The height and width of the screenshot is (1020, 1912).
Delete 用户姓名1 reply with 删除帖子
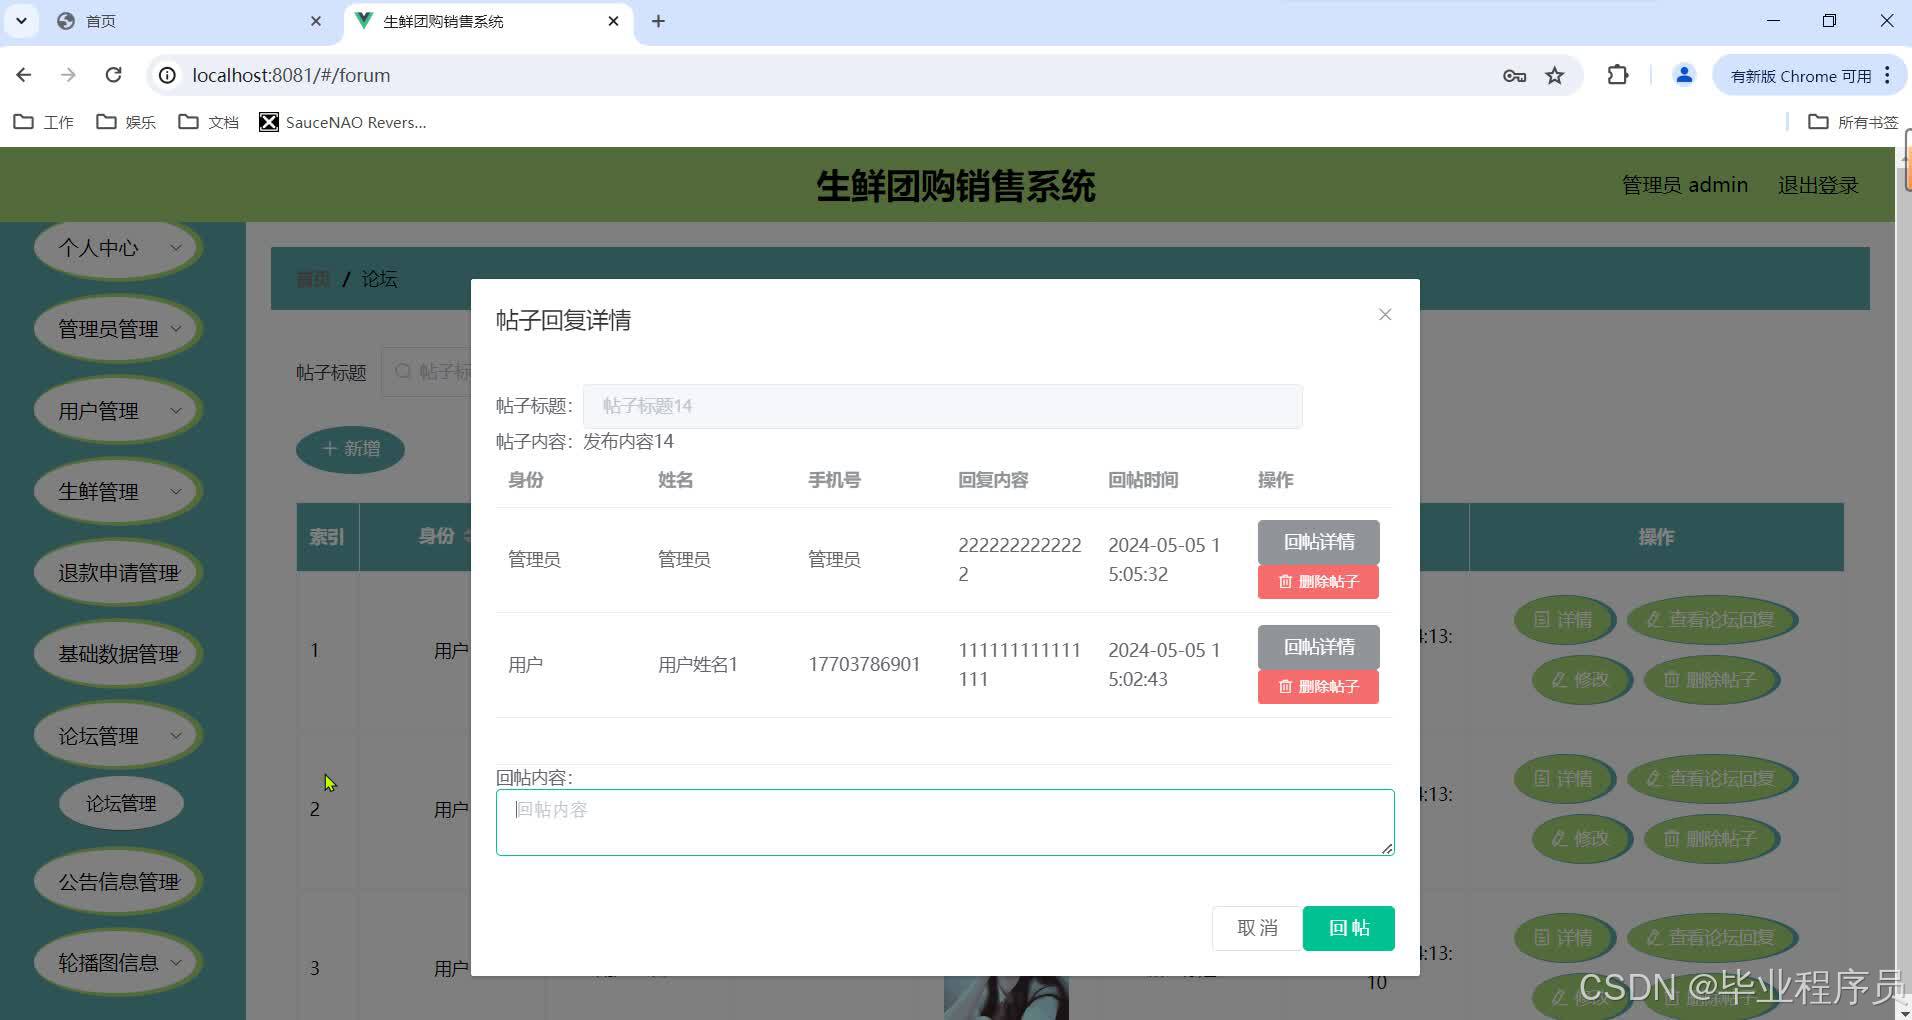[x=1318, y=686]
